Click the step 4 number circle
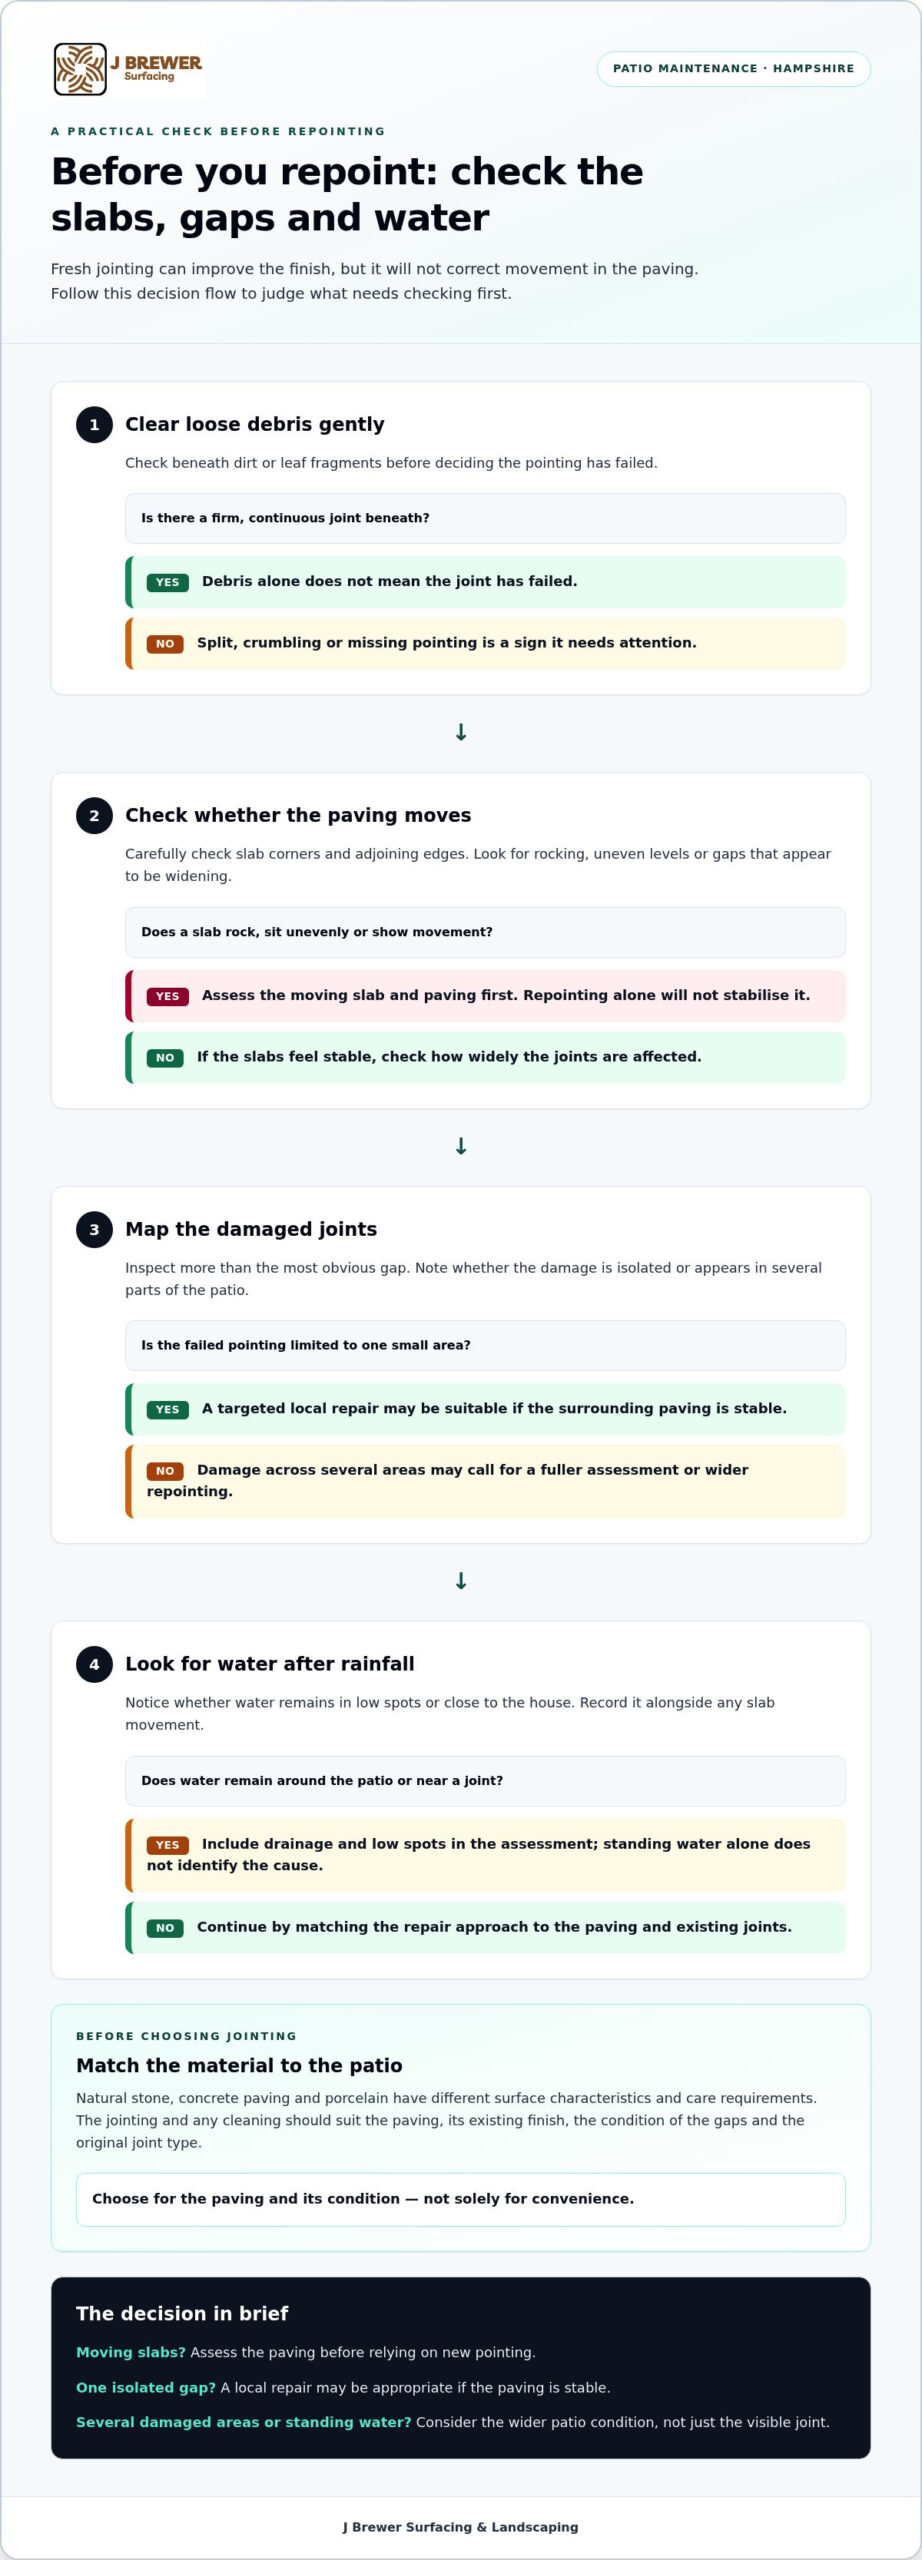 tap(94, 1664)
